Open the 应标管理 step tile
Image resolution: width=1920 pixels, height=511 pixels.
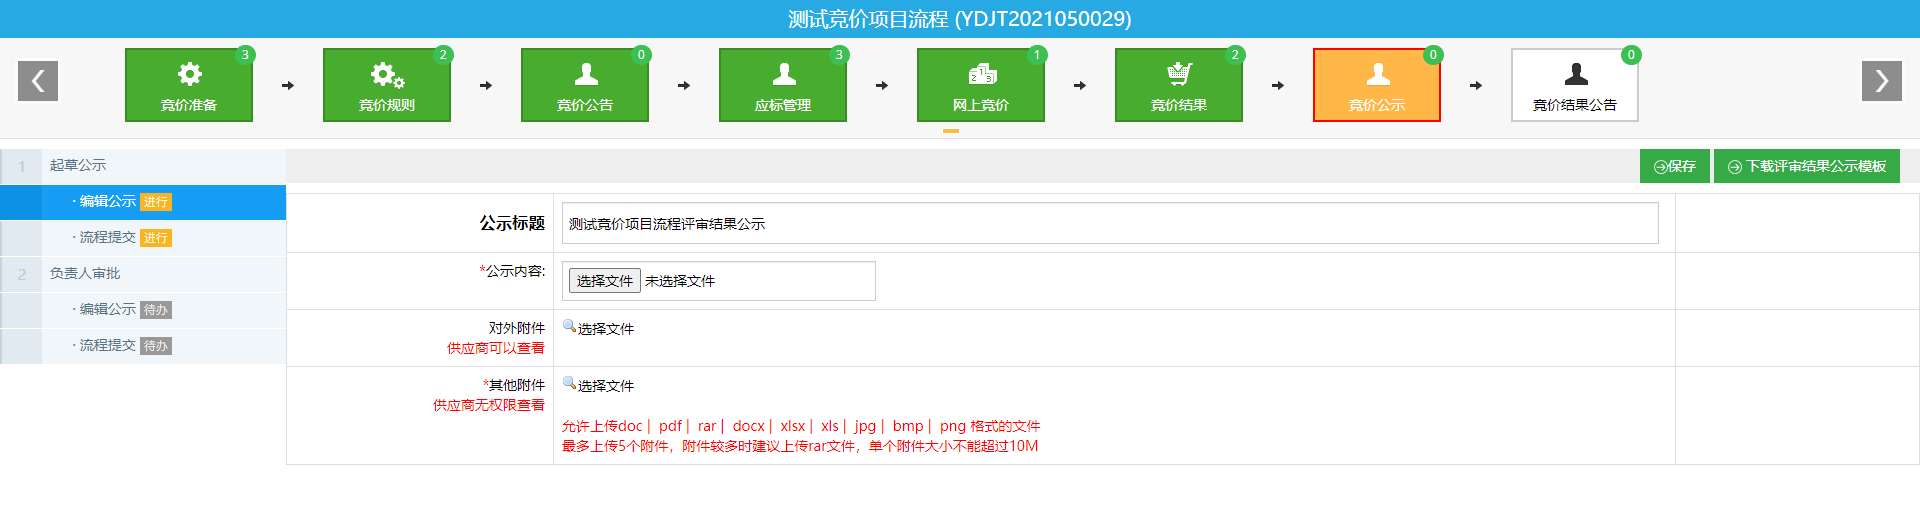click(783, 85)
